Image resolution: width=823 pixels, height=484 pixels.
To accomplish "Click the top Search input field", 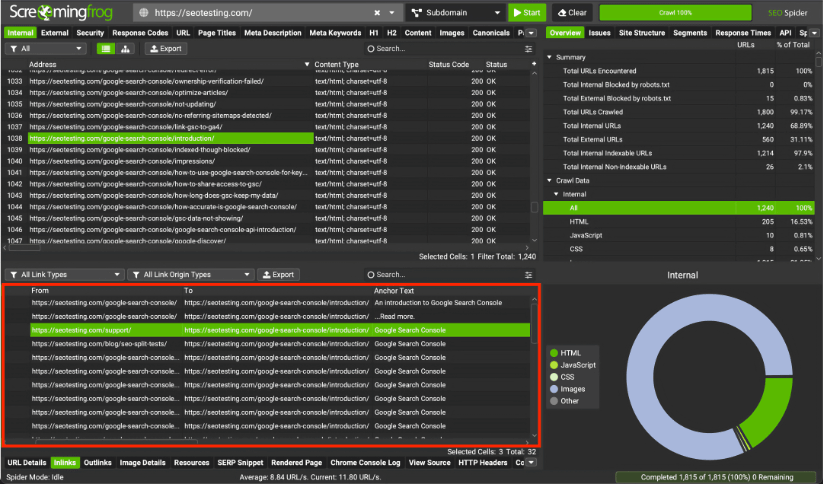I will click(x=440, y=48).
